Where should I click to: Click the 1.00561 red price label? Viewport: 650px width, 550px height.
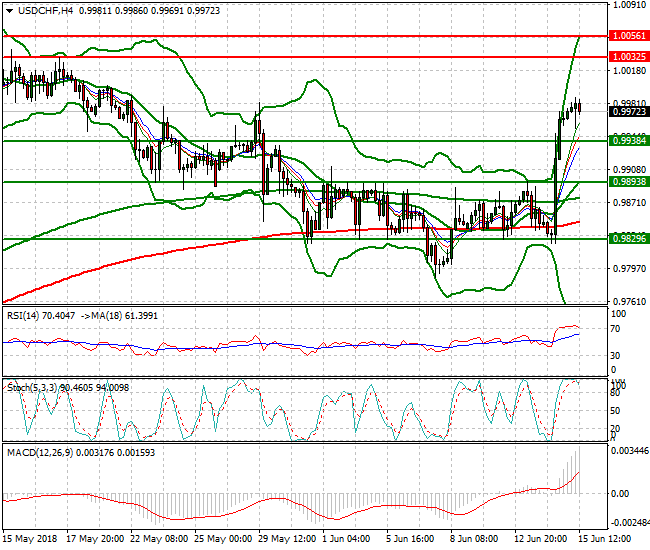click(x=629, y=36)
